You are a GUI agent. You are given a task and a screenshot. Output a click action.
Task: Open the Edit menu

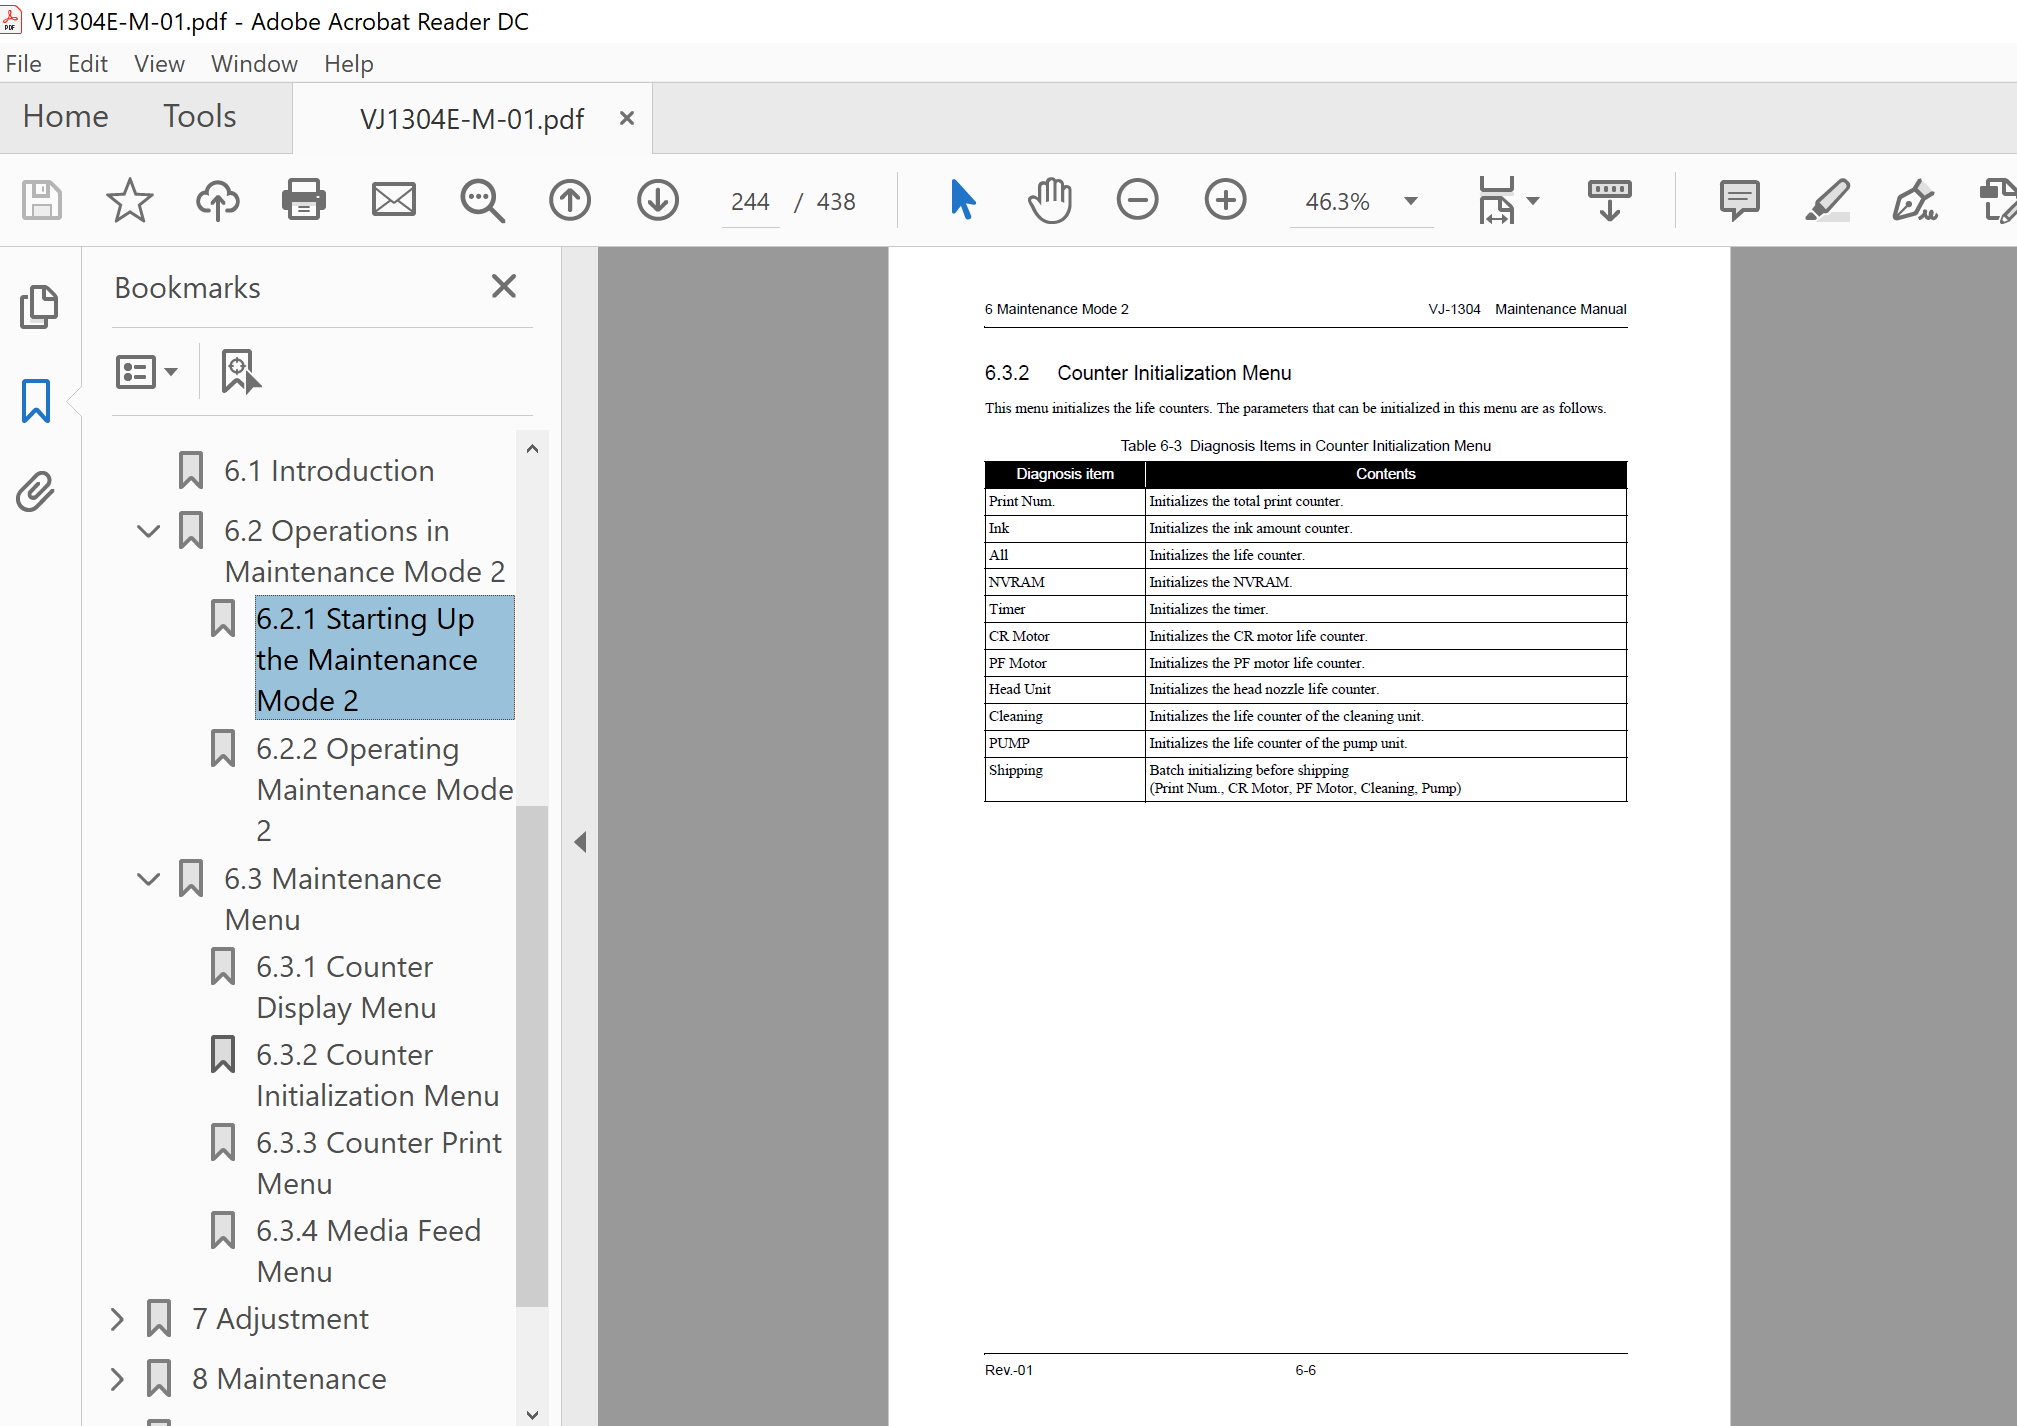[x=88, y=64]
